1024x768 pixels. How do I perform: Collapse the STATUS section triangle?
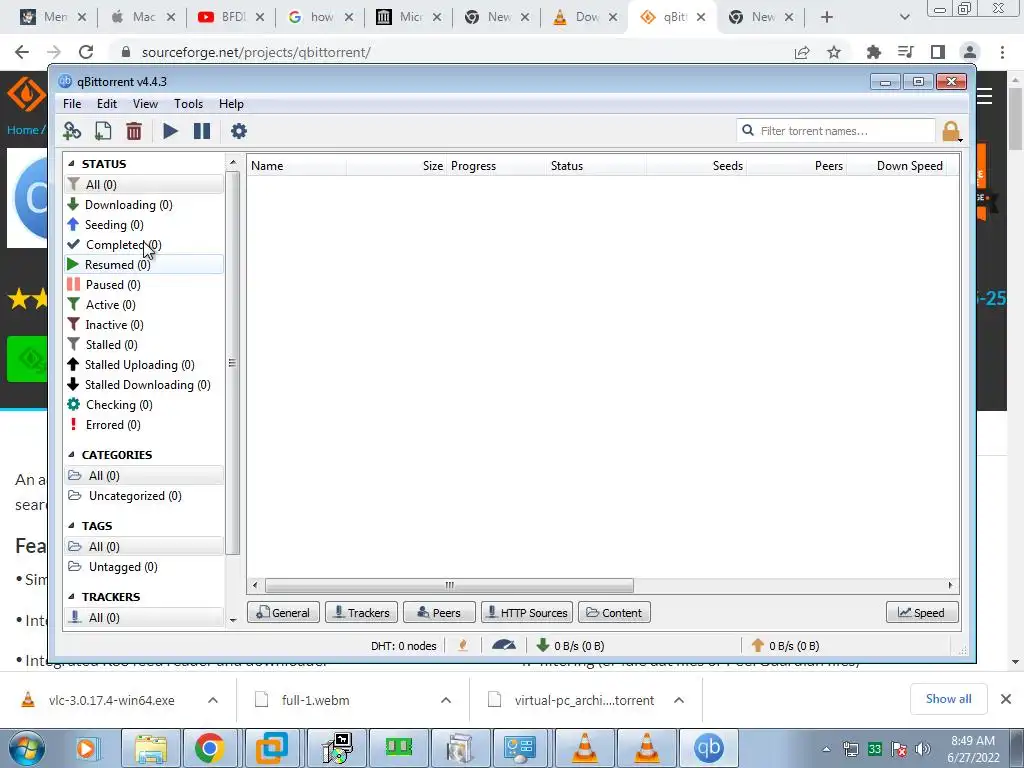(72, 164)
